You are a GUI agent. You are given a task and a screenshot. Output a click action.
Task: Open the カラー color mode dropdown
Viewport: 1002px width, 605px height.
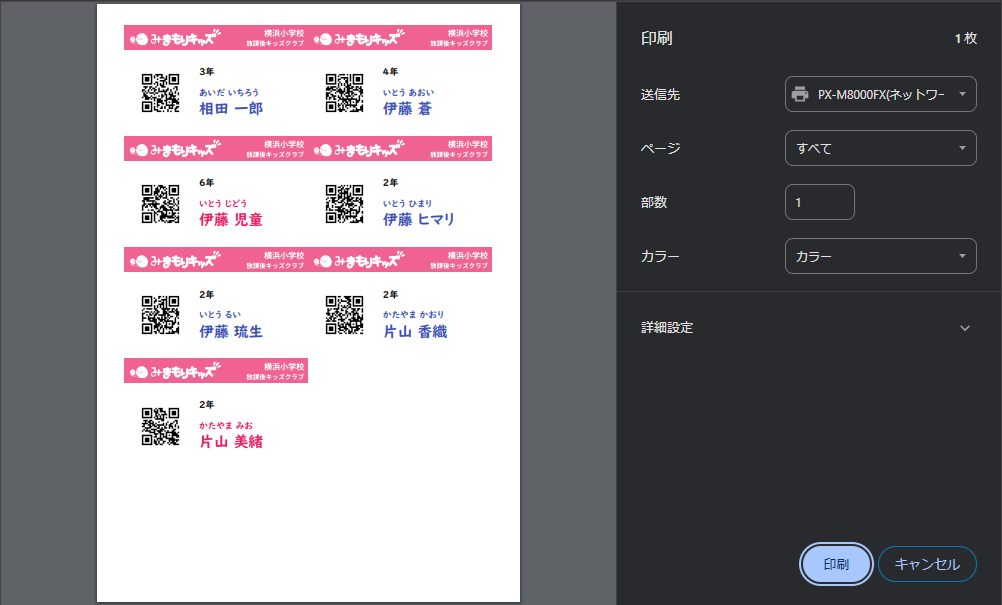pos(880,256)
